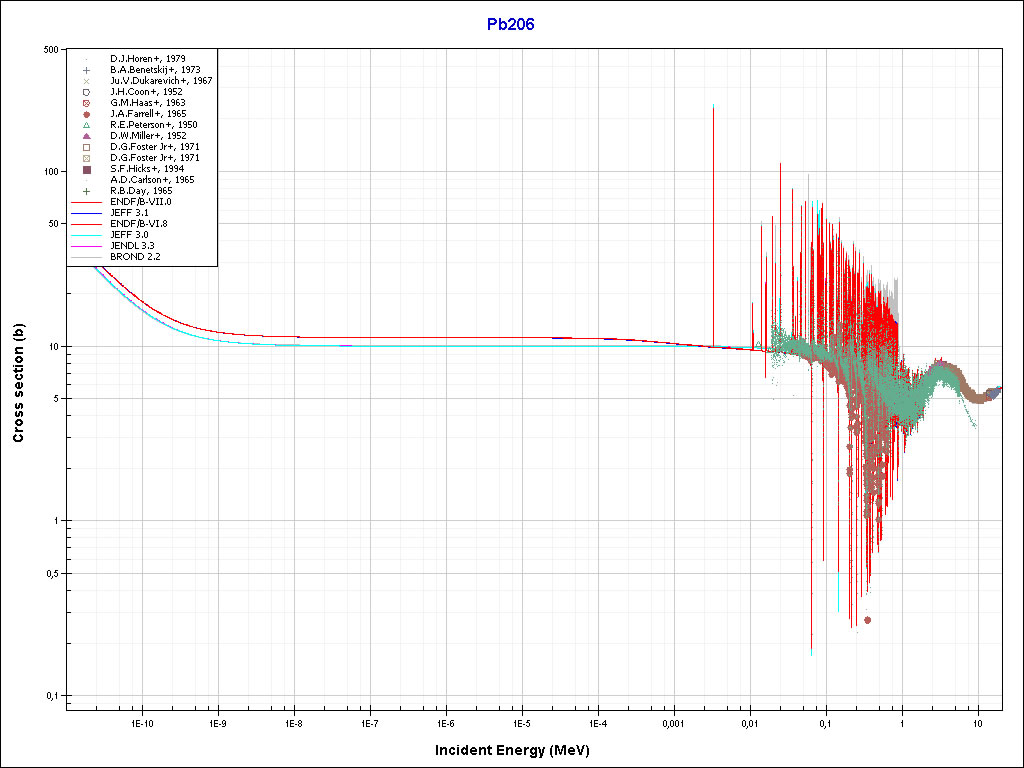Select the gray BROND 2.2 line swatch

87,257
